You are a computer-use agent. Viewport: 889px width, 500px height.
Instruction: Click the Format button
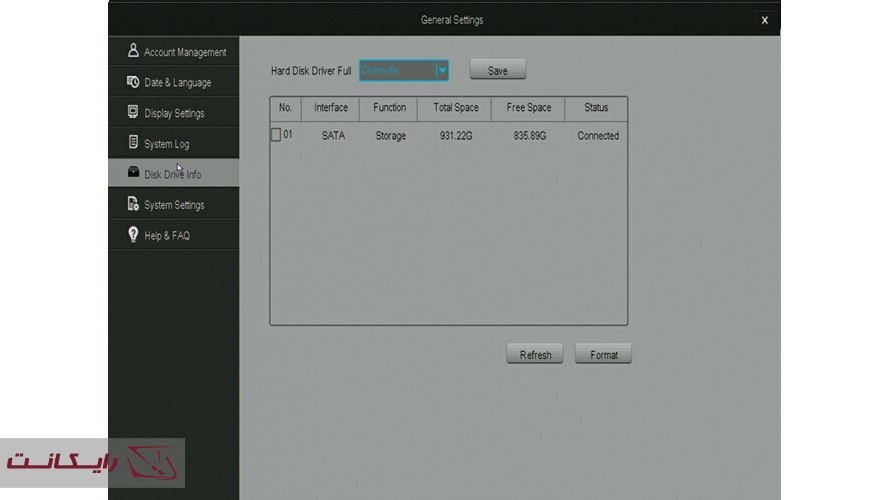tap(603, 355)
